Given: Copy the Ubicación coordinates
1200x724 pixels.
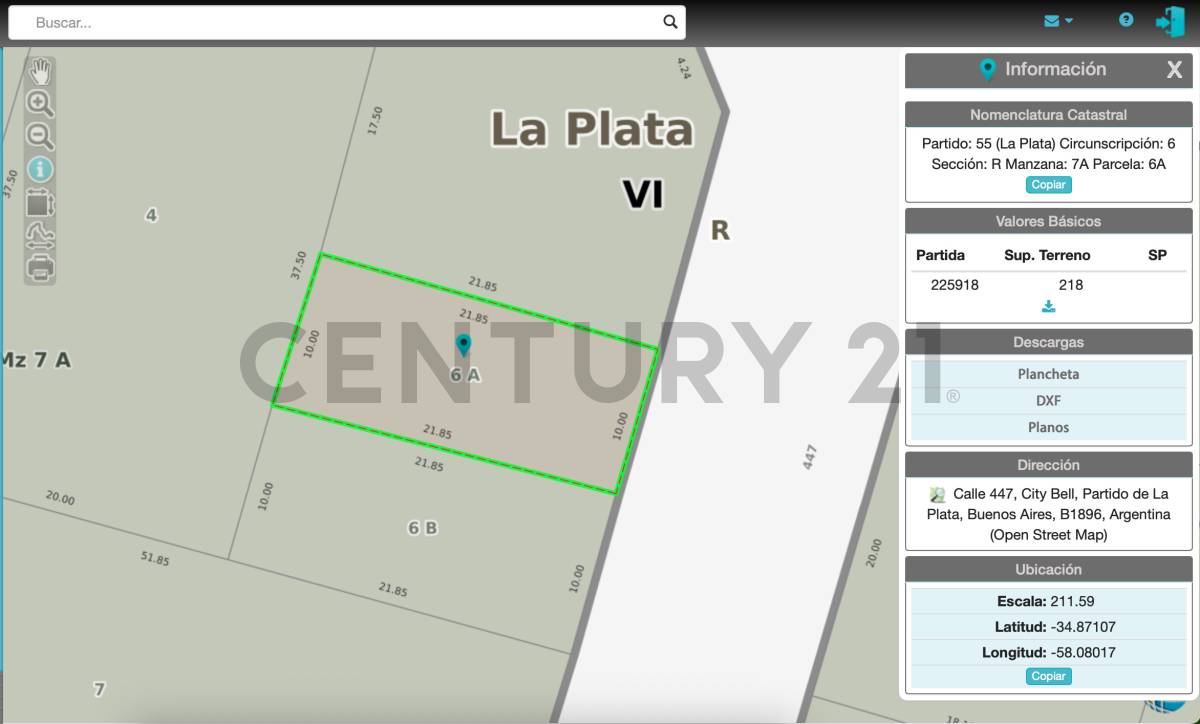Looking at the screenshot, I should tap(1048, 677).
